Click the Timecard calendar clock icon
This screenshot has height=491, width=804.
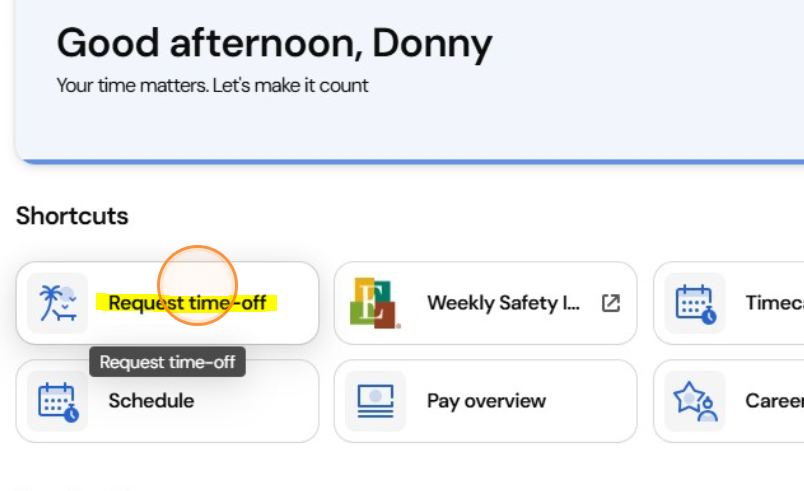695,304
